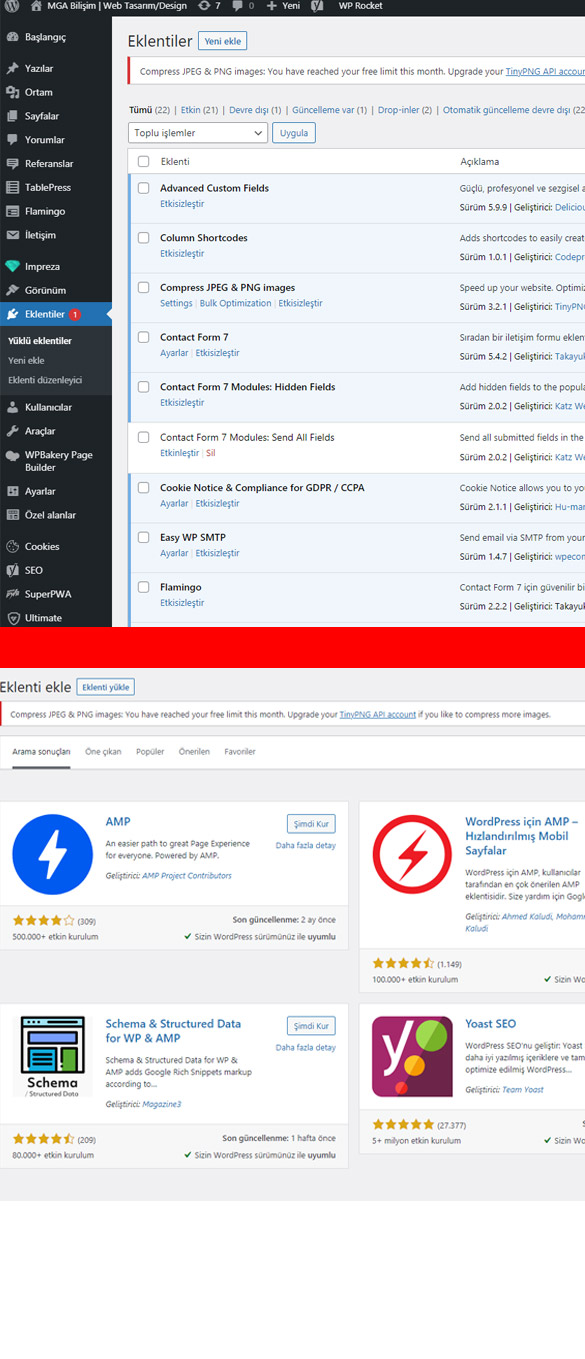The height and width of the screenshot is (1359, 585).
Task: Click the TablePress table icon
Action: pyautogui.click(x=12, y=187)
